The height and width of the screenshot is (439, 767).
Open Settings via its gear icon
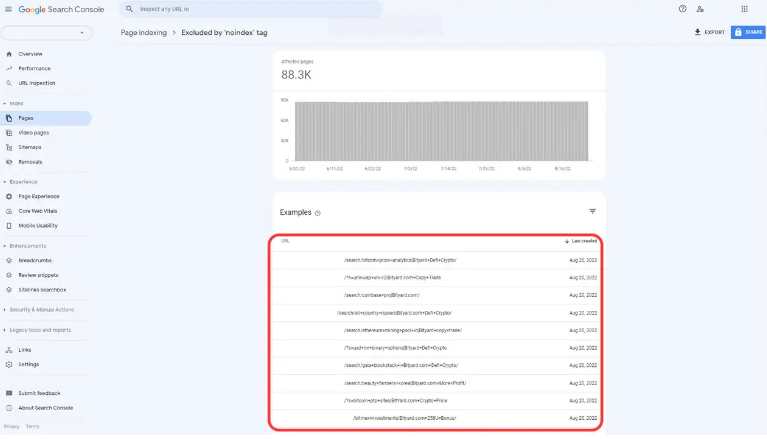pyautogui.click(x=9, y=365)
